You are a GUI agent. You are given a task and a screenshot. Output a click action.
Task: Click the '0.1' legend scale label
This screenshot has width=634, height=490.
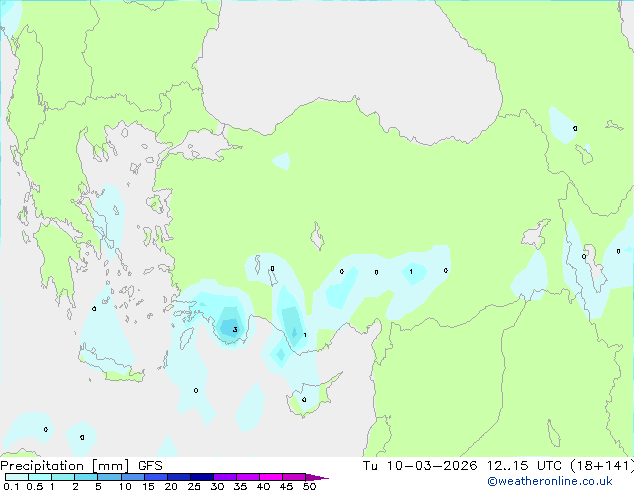pos(11,486)
